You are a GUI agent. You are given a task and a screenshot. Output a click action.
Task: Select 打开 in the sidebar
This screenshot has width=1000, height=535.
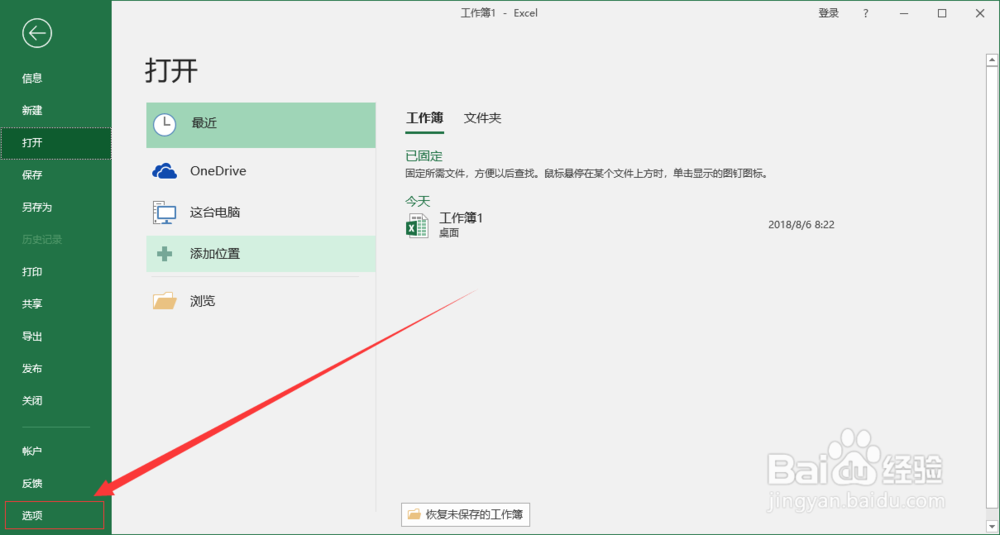click(x=55, y=143)
